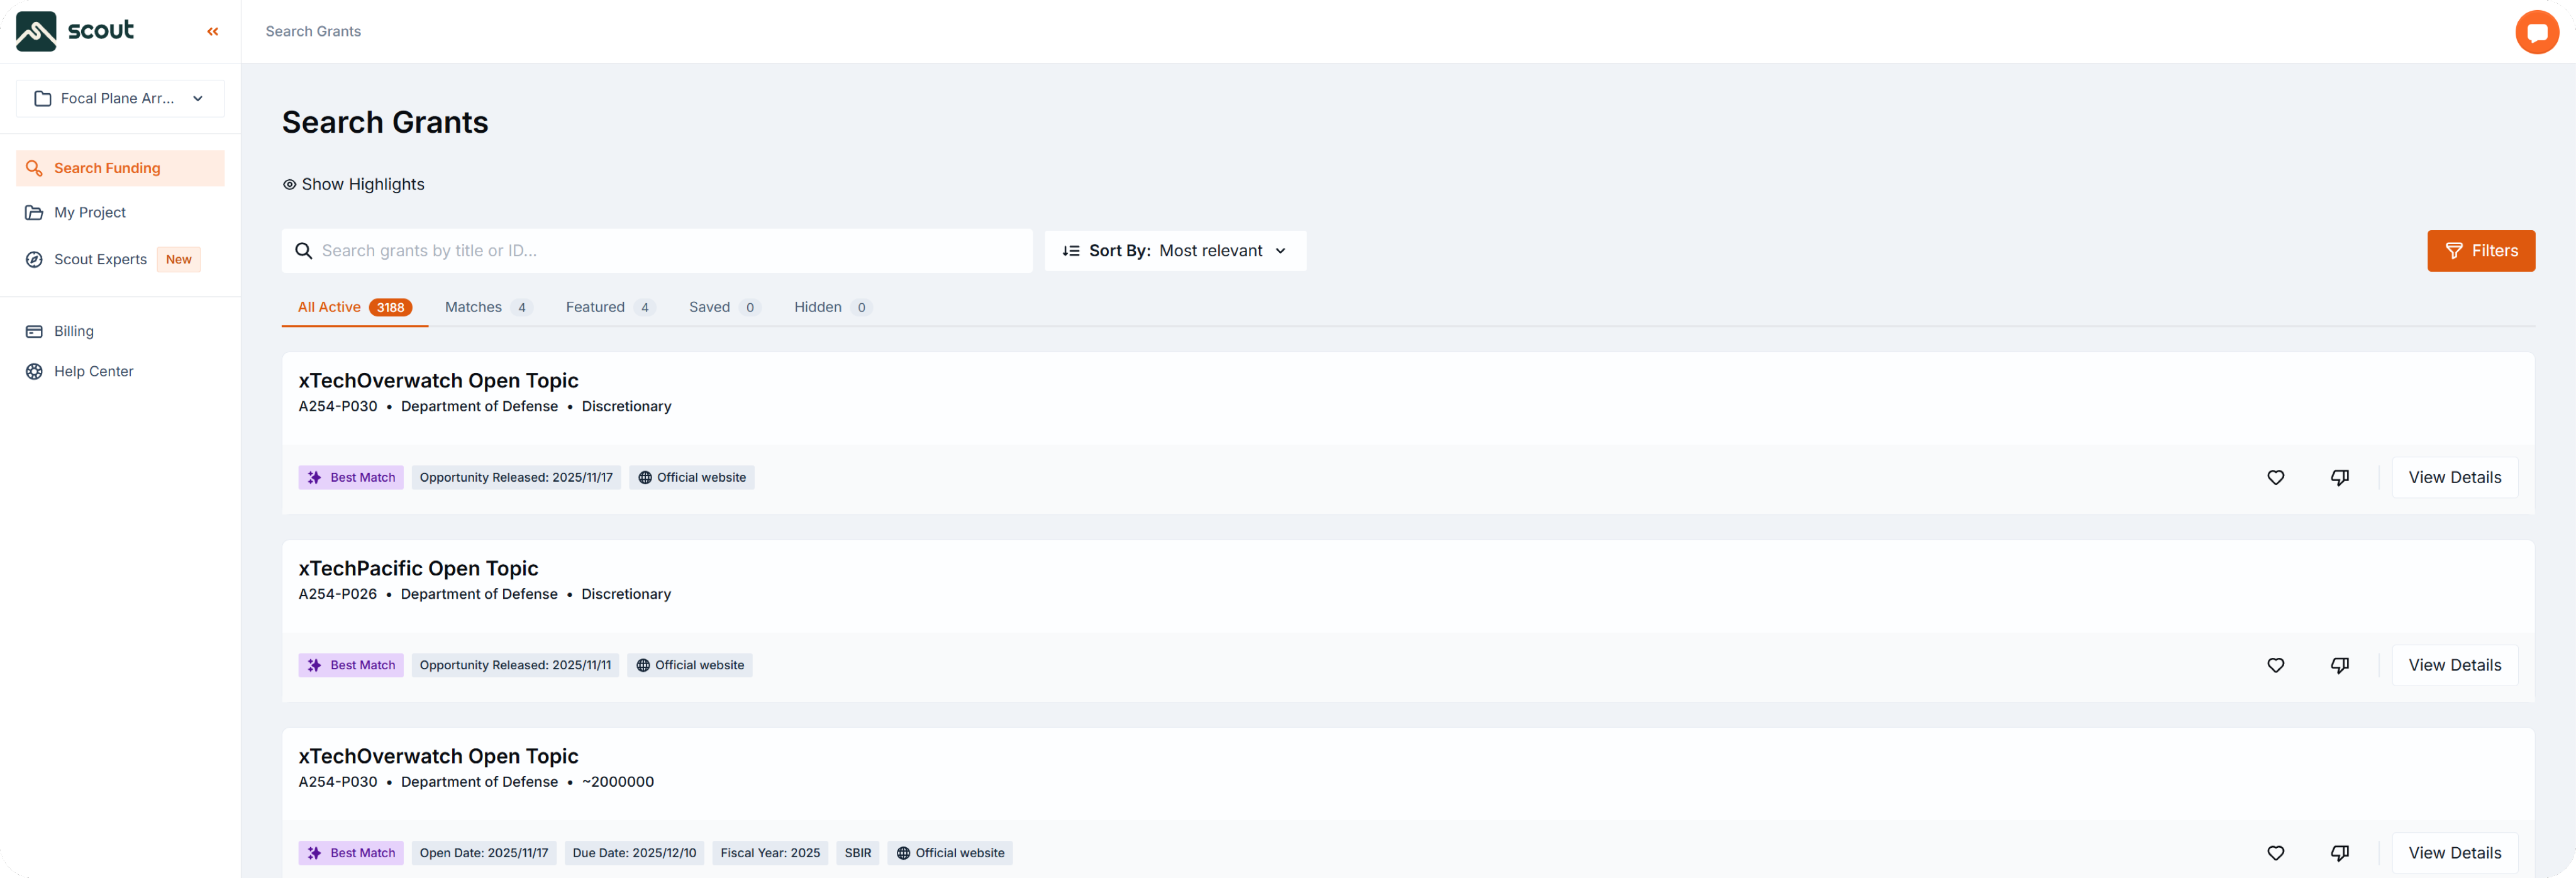Hide xTechPacific grant with thumbs-down icon

pyautogui.click(x=2339, y=666)
